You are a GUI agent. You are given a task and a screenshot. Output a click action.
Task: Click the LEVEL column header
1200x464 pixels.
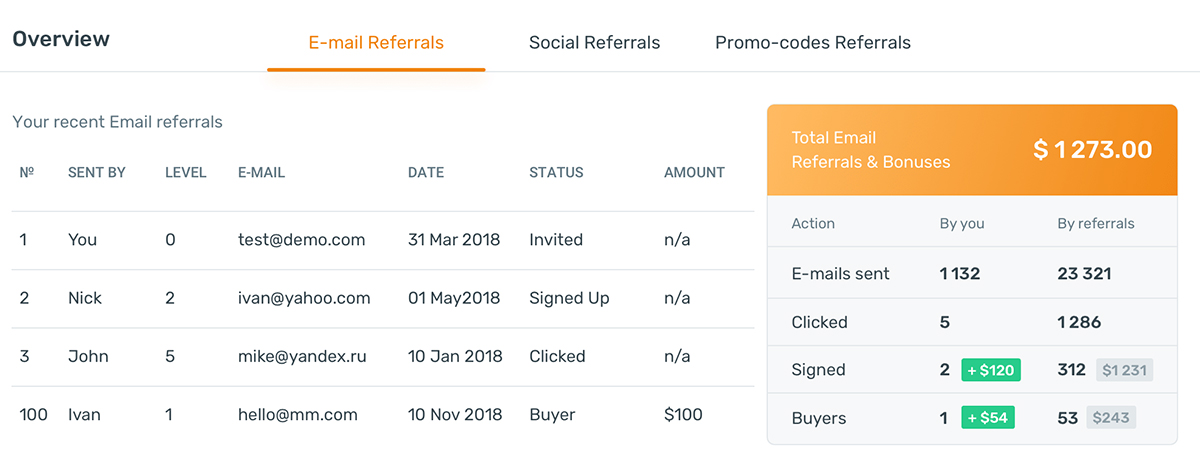(185, 173)
